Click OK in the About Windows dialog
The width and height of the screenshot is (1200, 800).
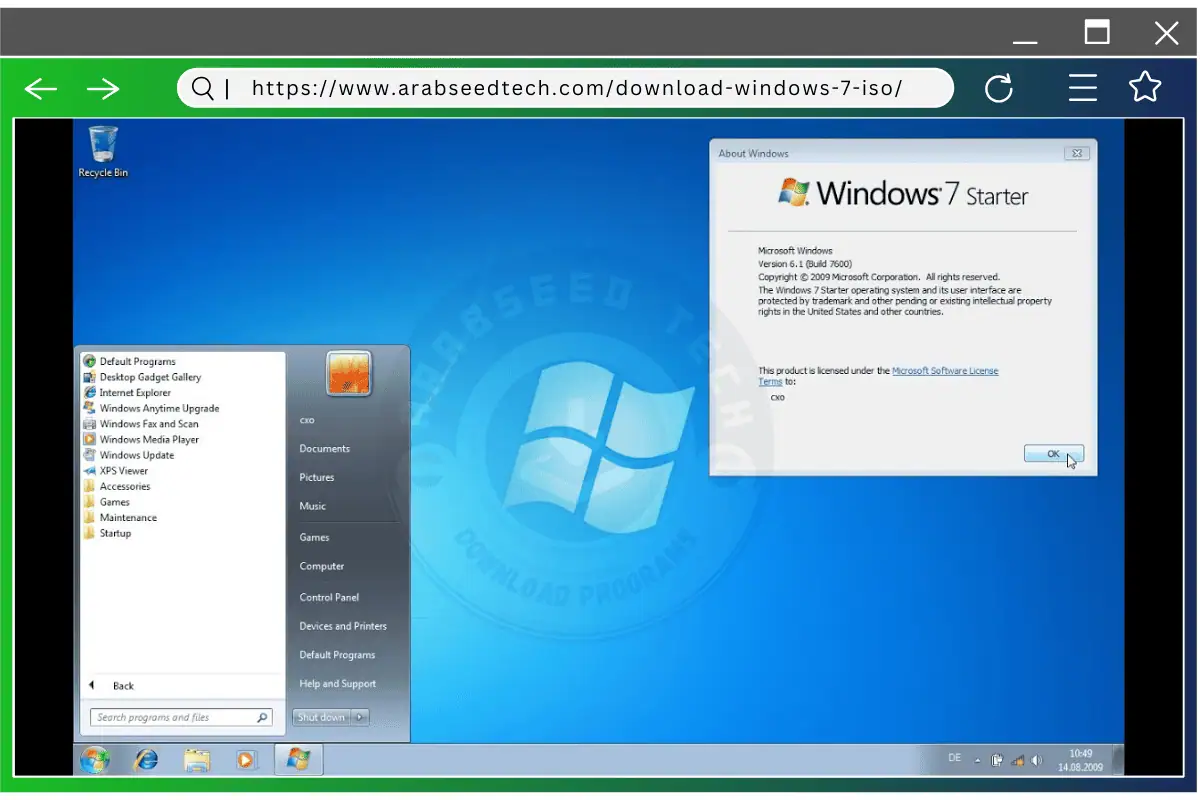tap(1053, 453)
